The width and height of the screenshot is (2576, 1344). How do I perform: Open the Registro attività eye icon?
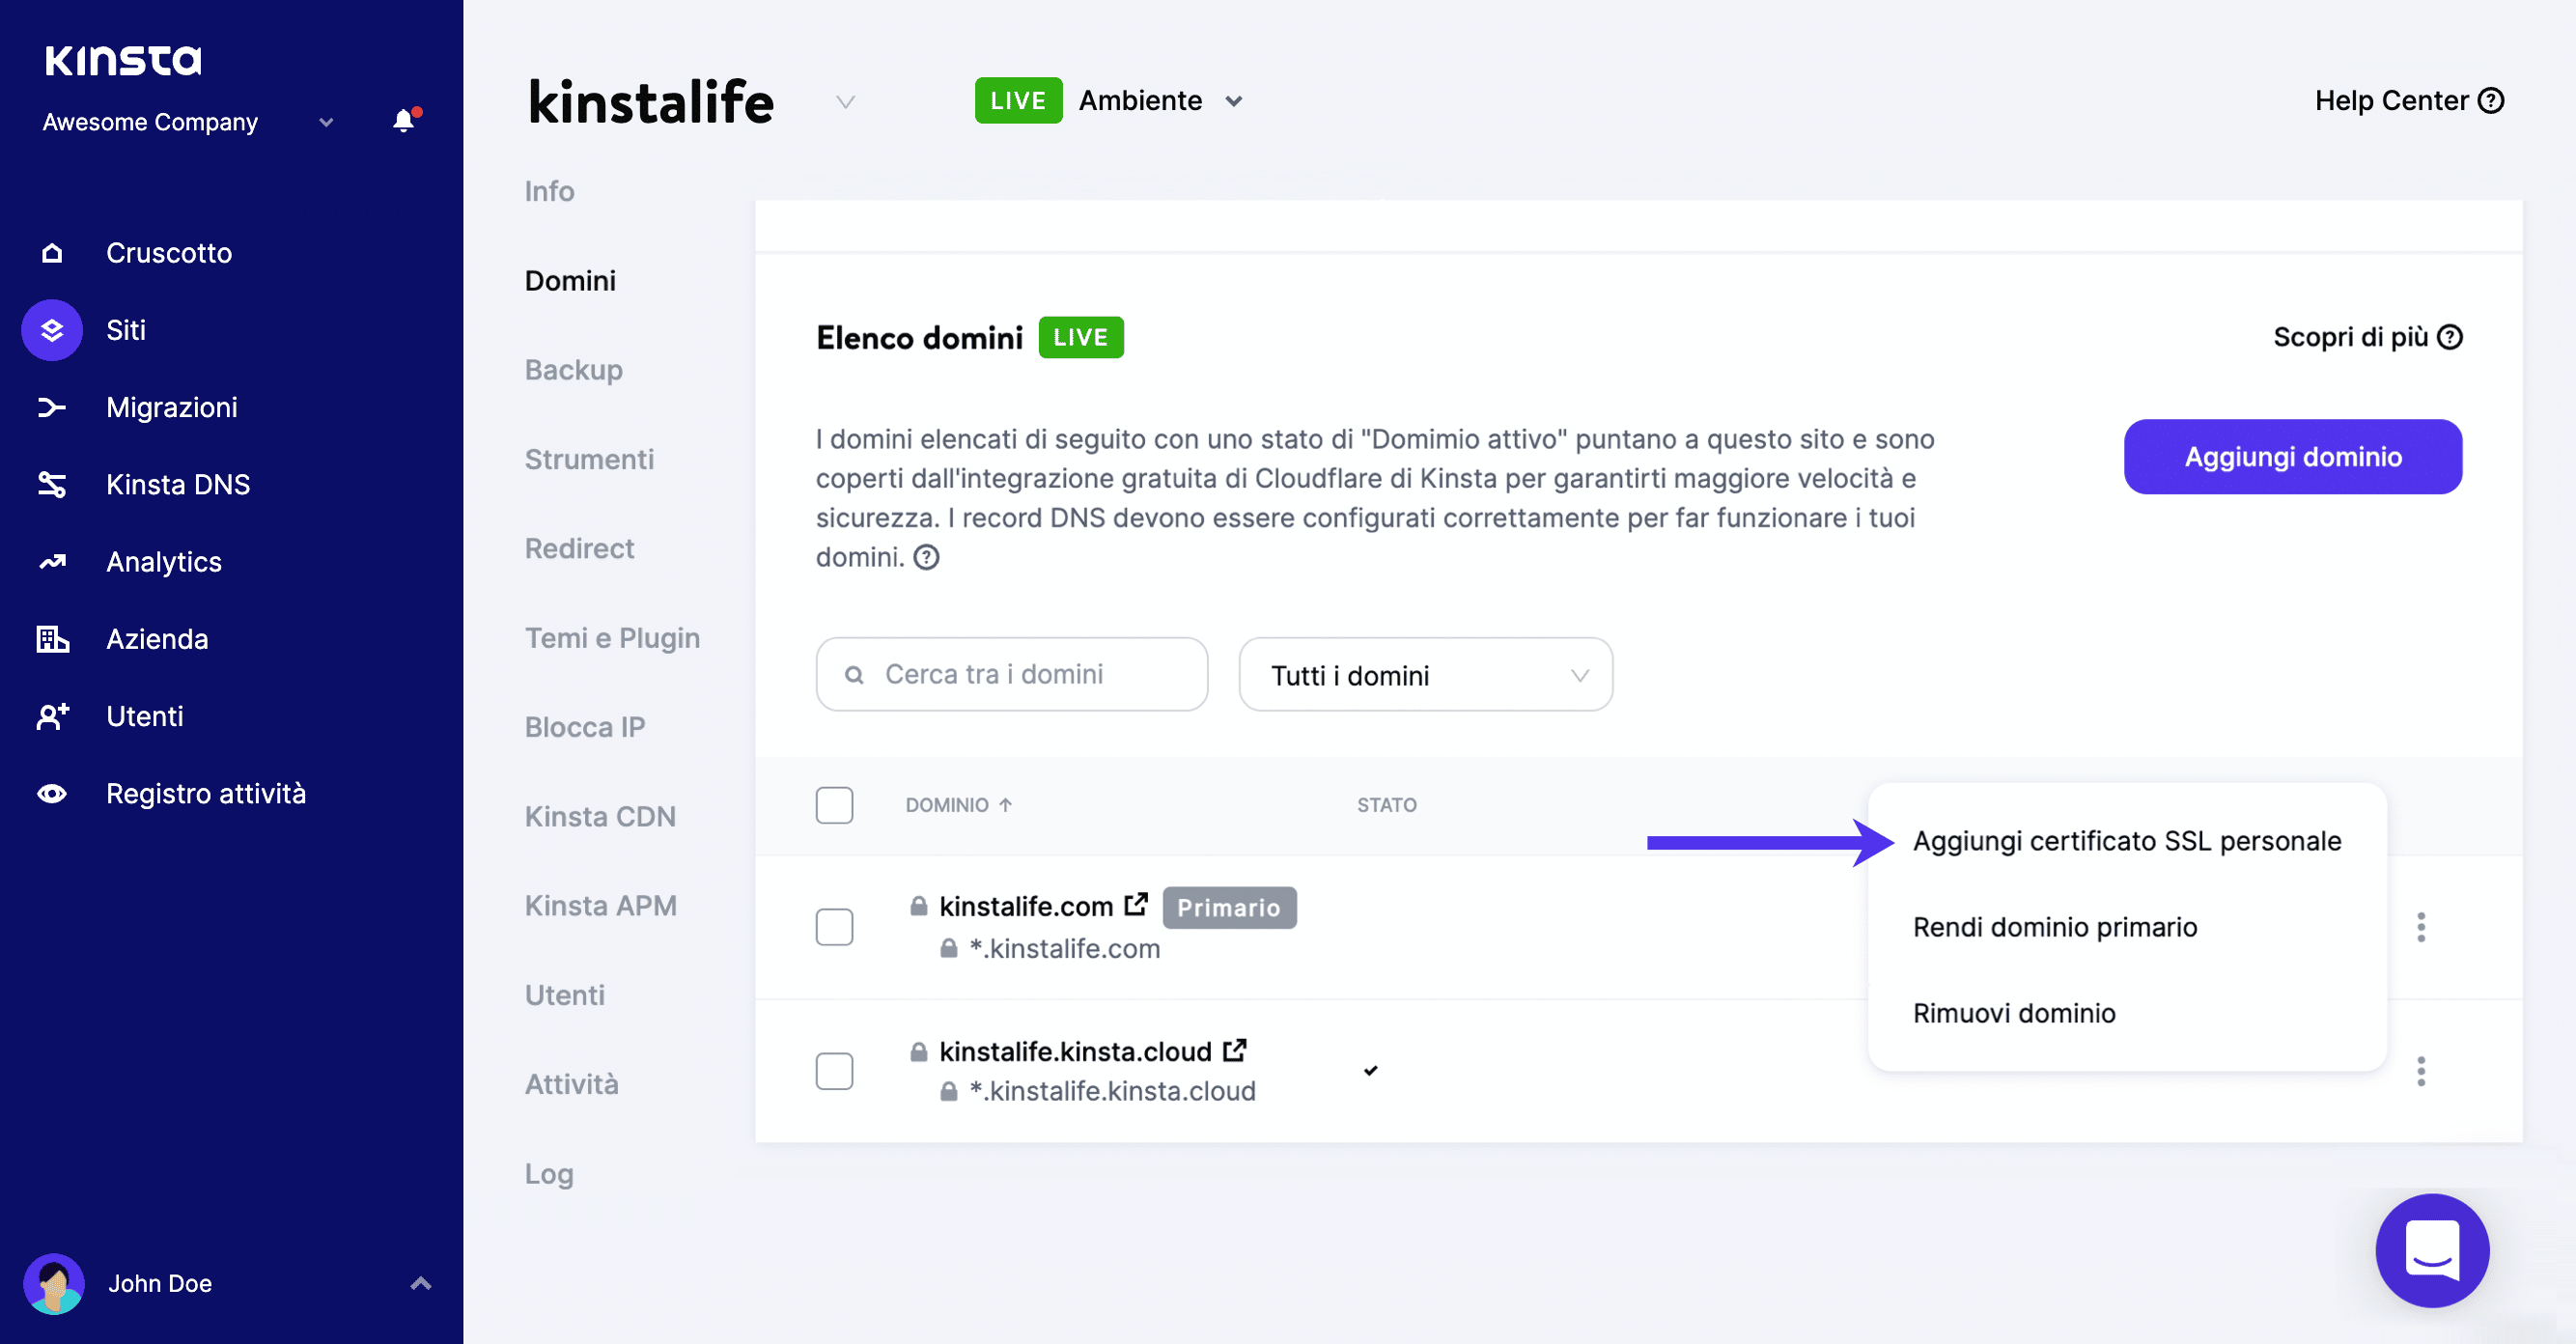pos(51,793)
